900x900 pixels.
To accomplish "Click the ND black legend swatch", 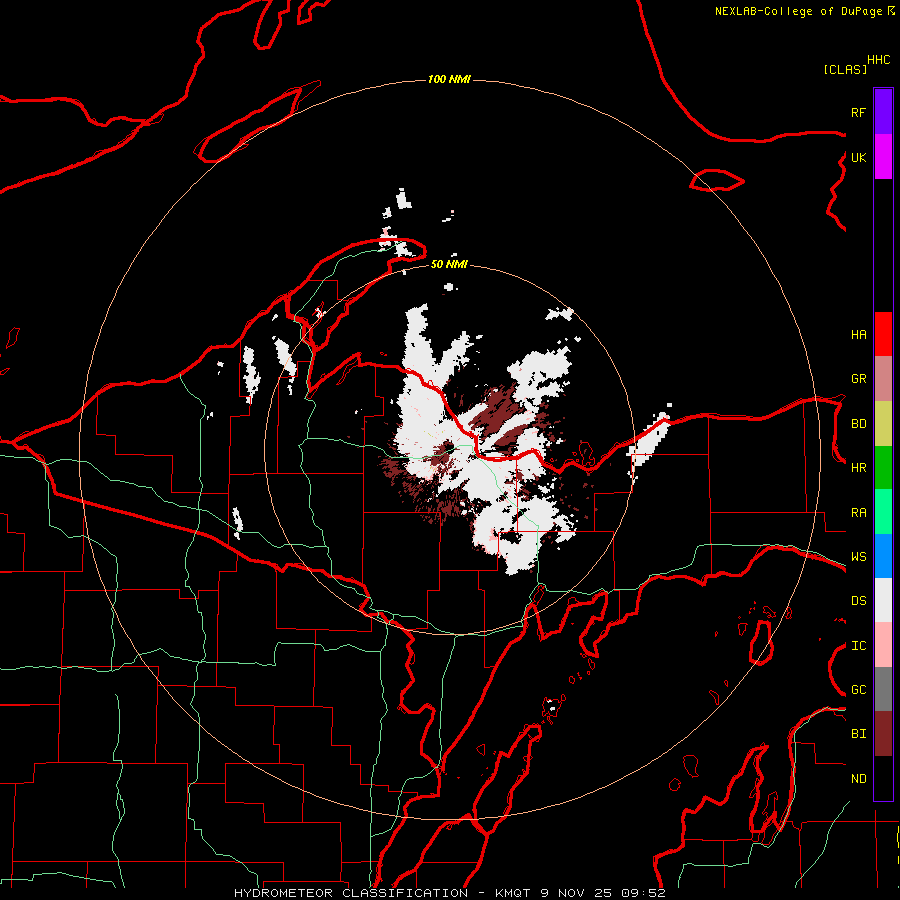I will tap(883, 778).
